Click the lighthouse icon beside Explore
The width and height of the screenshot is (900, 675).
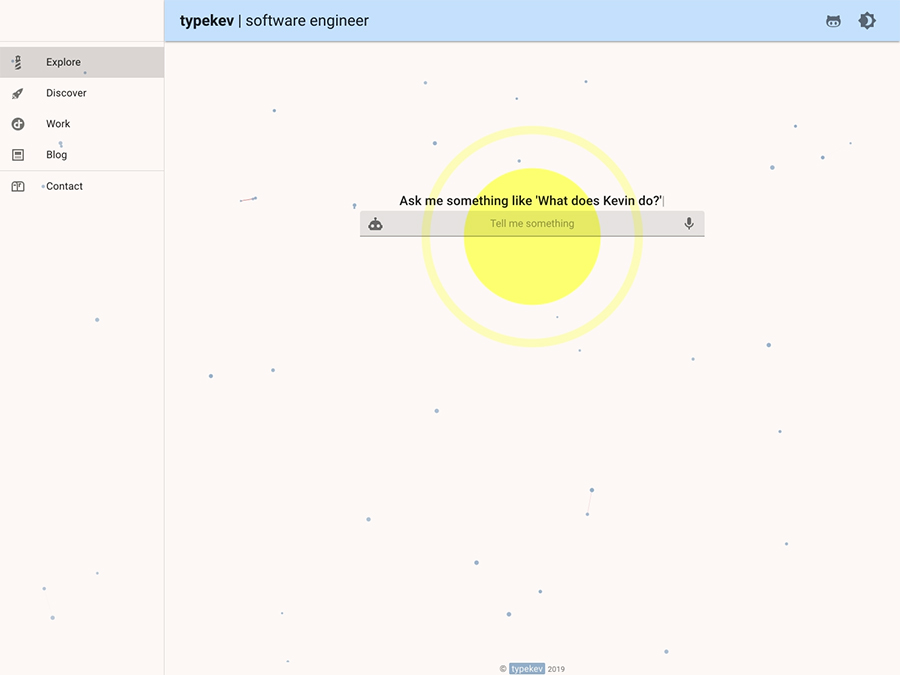[x=17, y=62]
